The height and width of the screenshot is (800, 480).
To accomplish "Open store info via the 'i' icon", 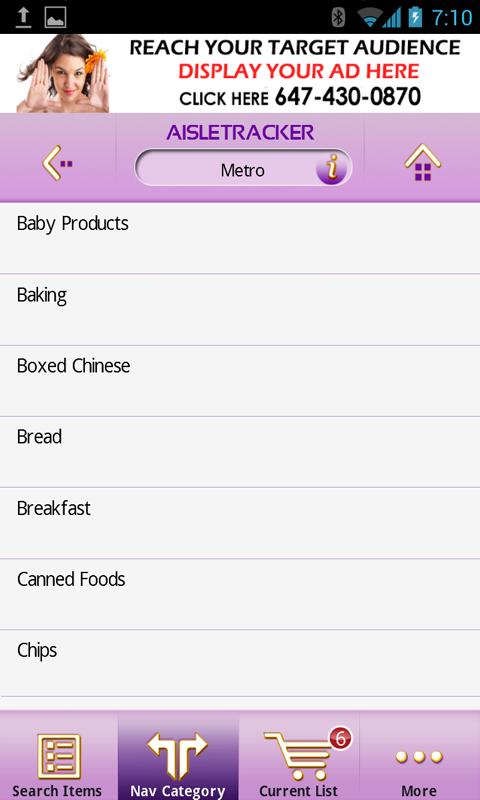I will point(332,168).
